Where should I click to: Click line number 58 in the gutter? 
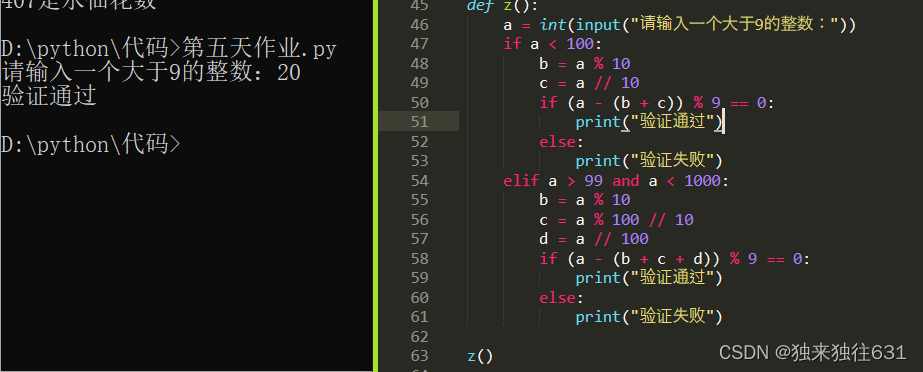pyautogui.click(x=419, y=258)
